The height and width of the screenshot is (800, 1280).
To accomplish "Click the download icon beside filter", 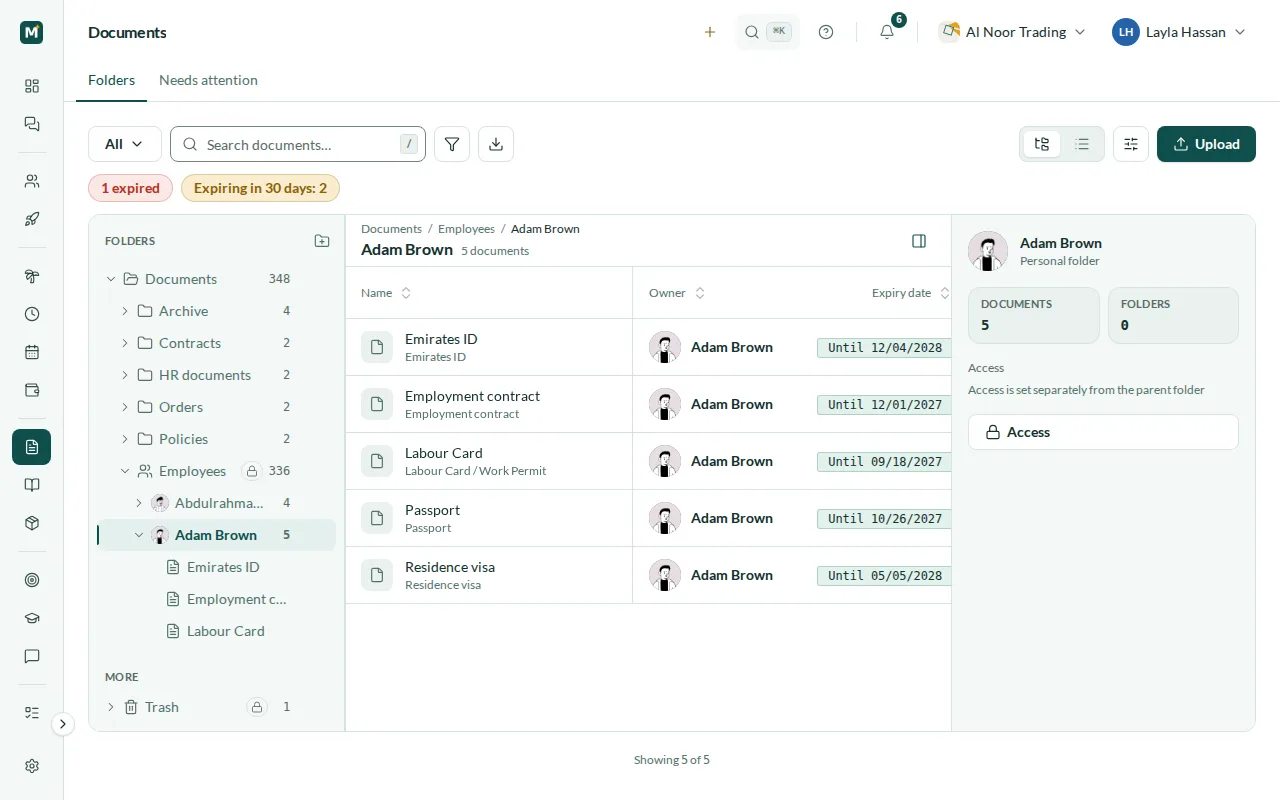I will (496, 144).
